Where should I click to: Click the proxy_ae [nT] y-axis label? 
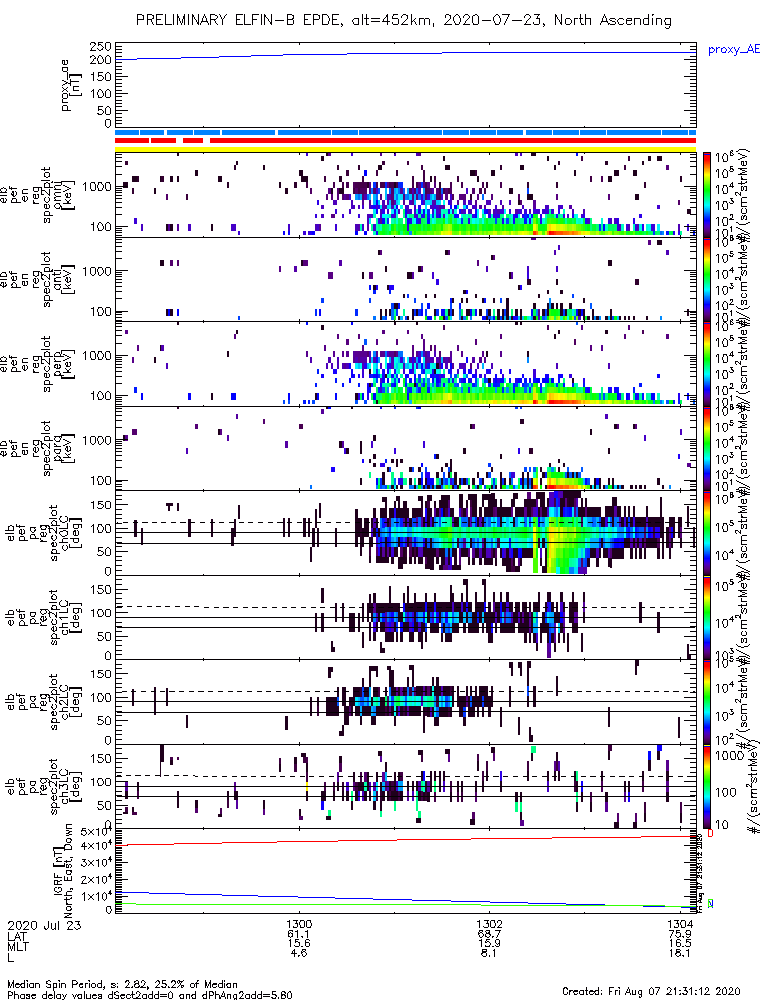70,85
